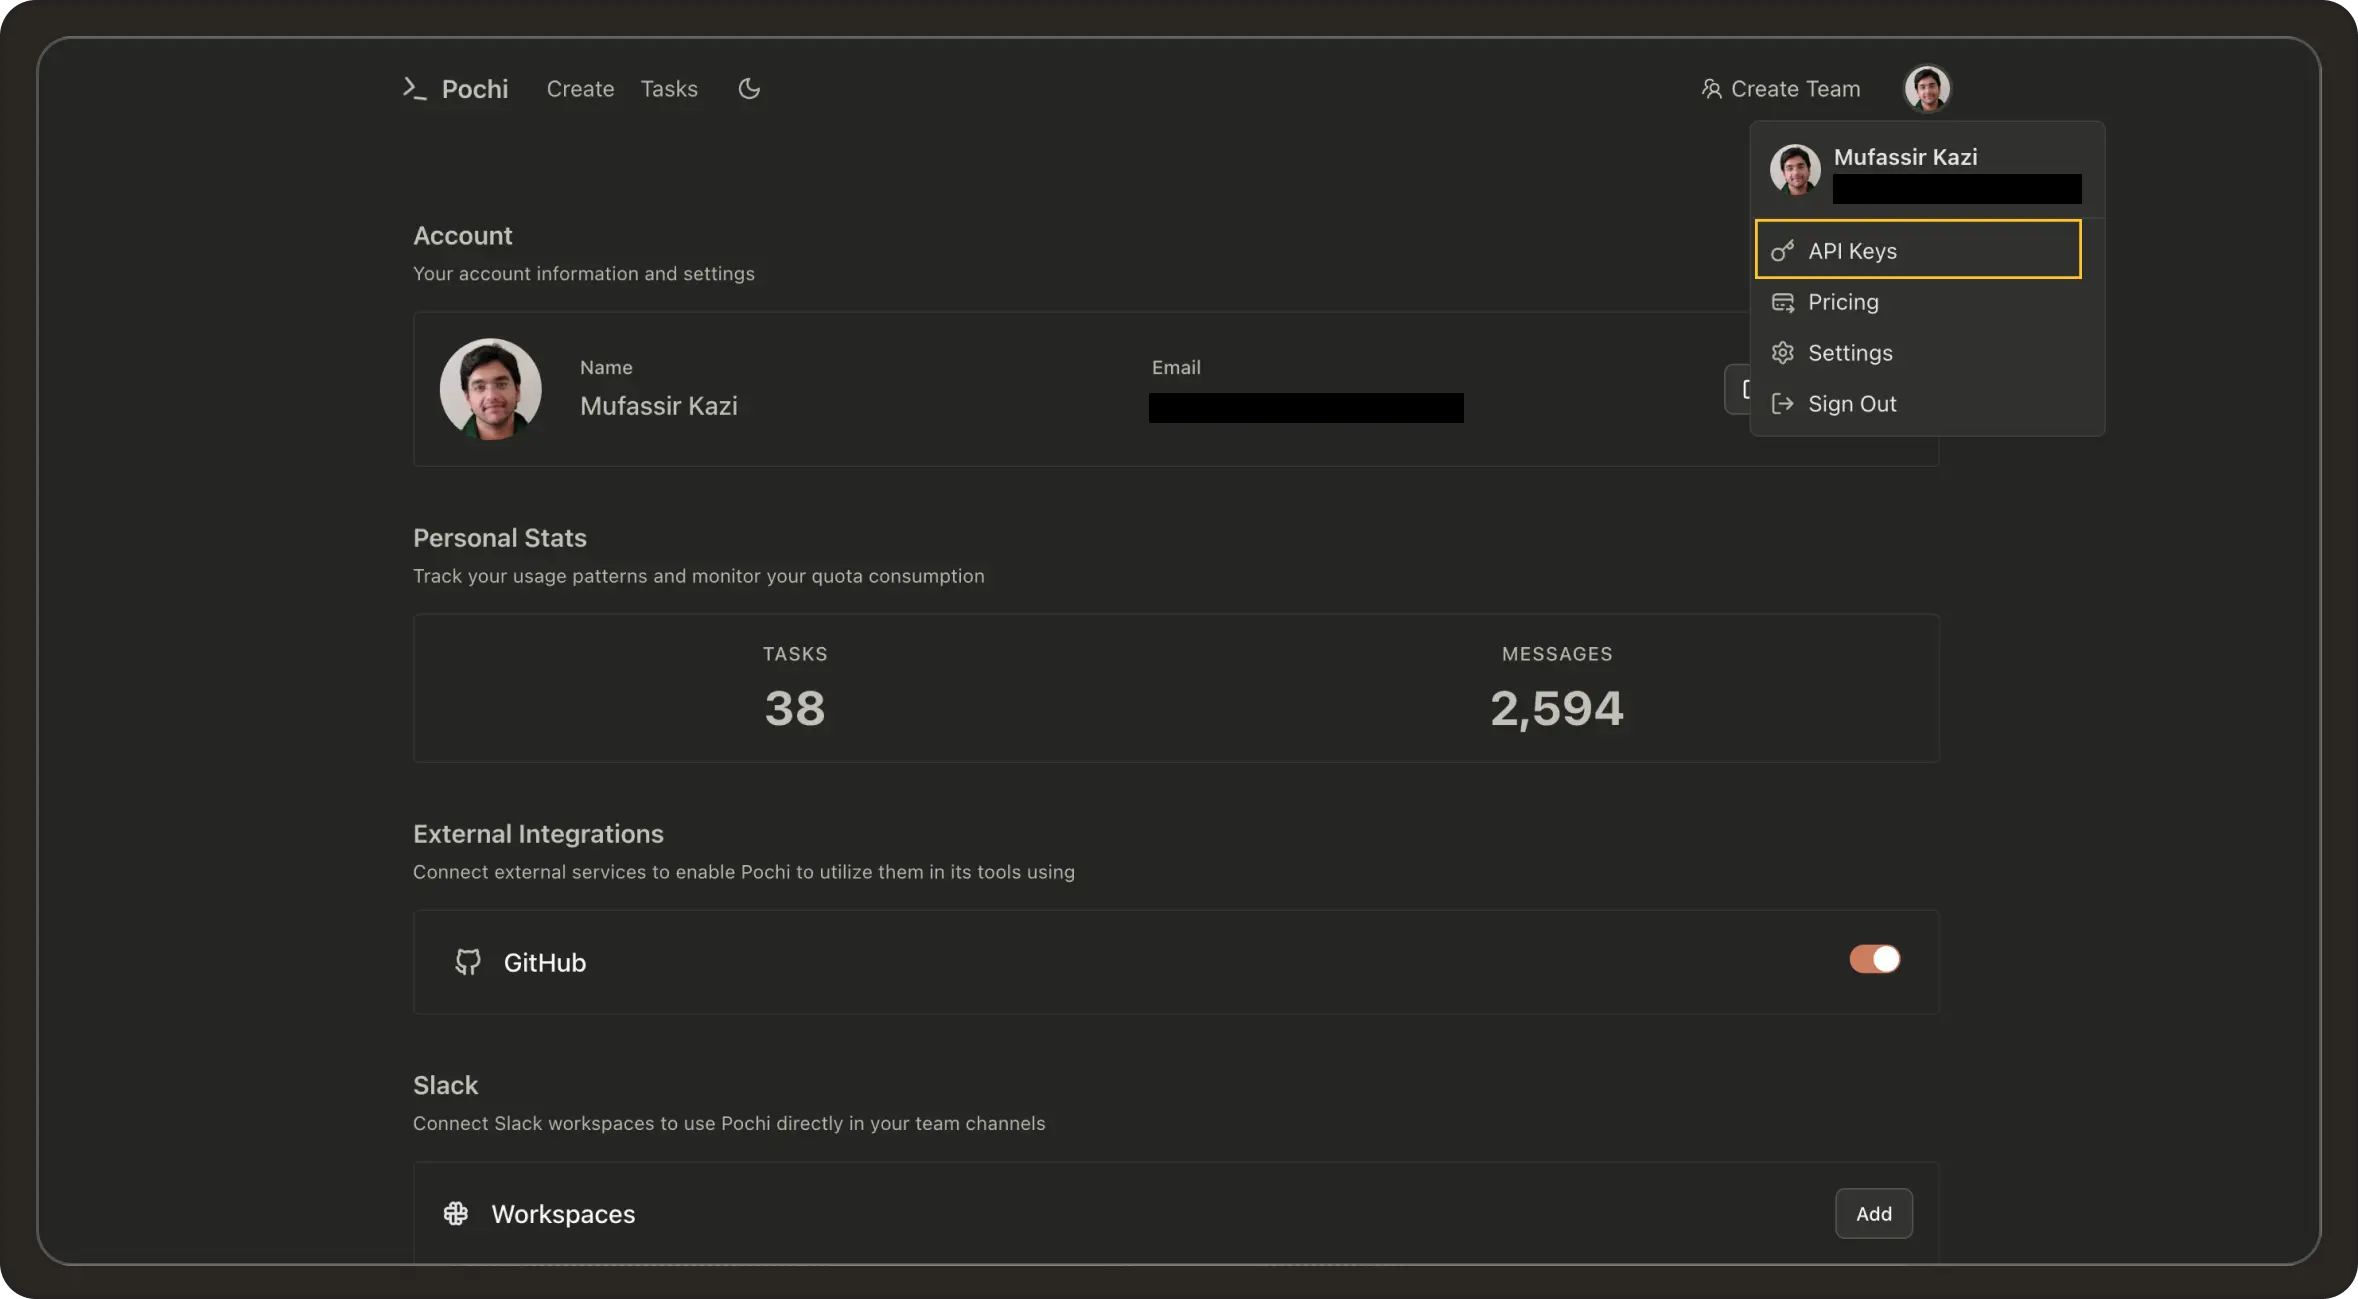
Task: Click the Create Team people icon
Action: [x=1711, y=89]
